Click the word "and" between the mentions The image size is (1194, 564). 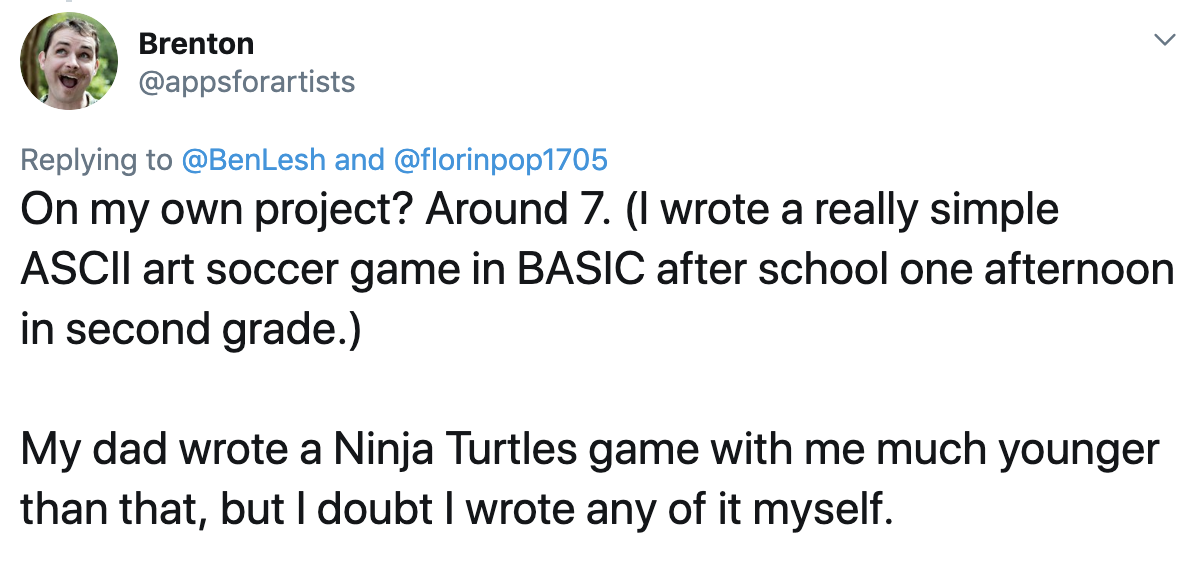click(359, 160)
